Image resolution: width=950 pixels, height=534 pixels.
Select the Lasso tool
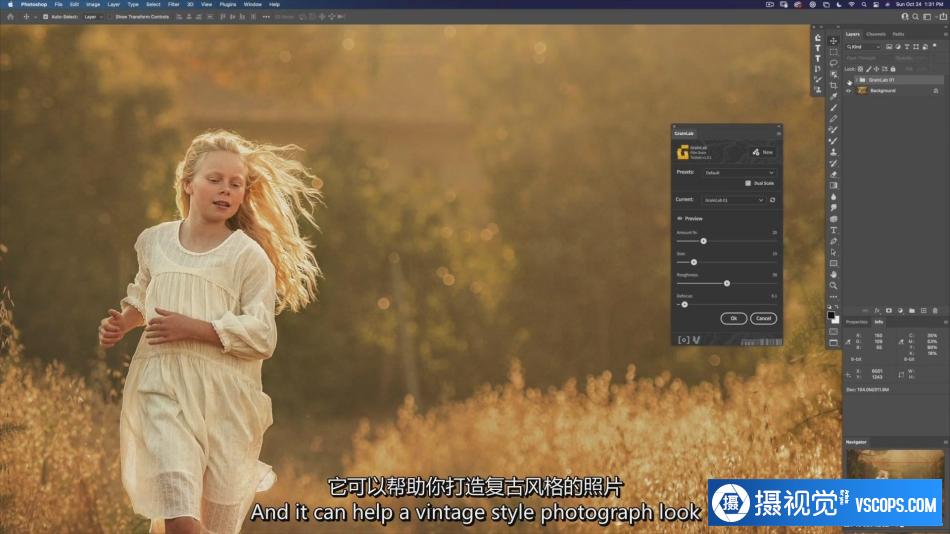point(834,63)
